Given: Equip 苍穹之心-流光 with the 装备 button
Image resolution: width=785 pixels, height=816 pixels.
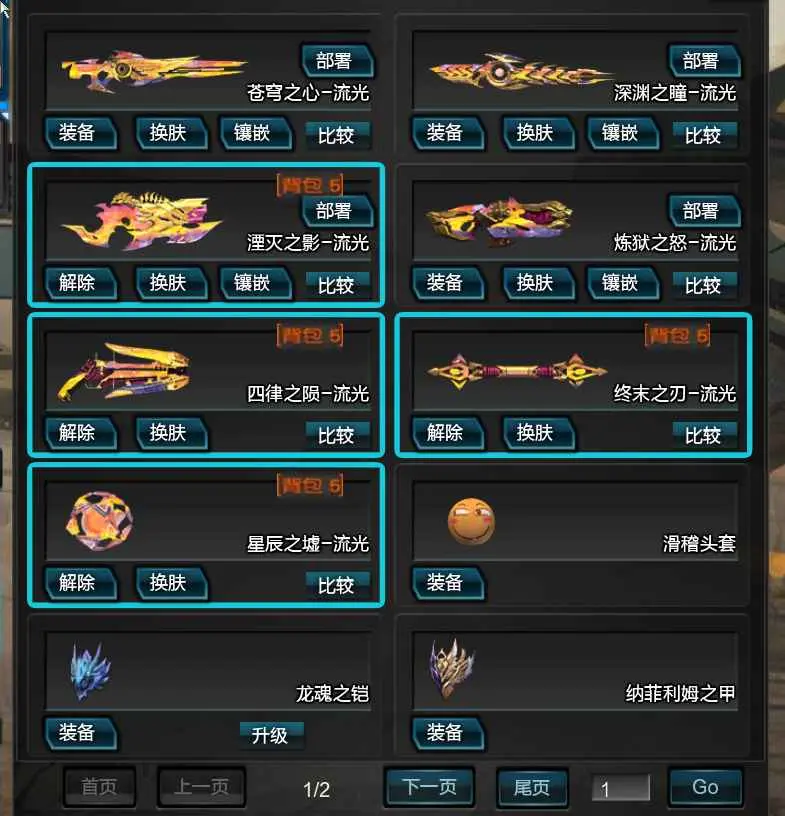Looking at the screenshot, I should point(81,133).
